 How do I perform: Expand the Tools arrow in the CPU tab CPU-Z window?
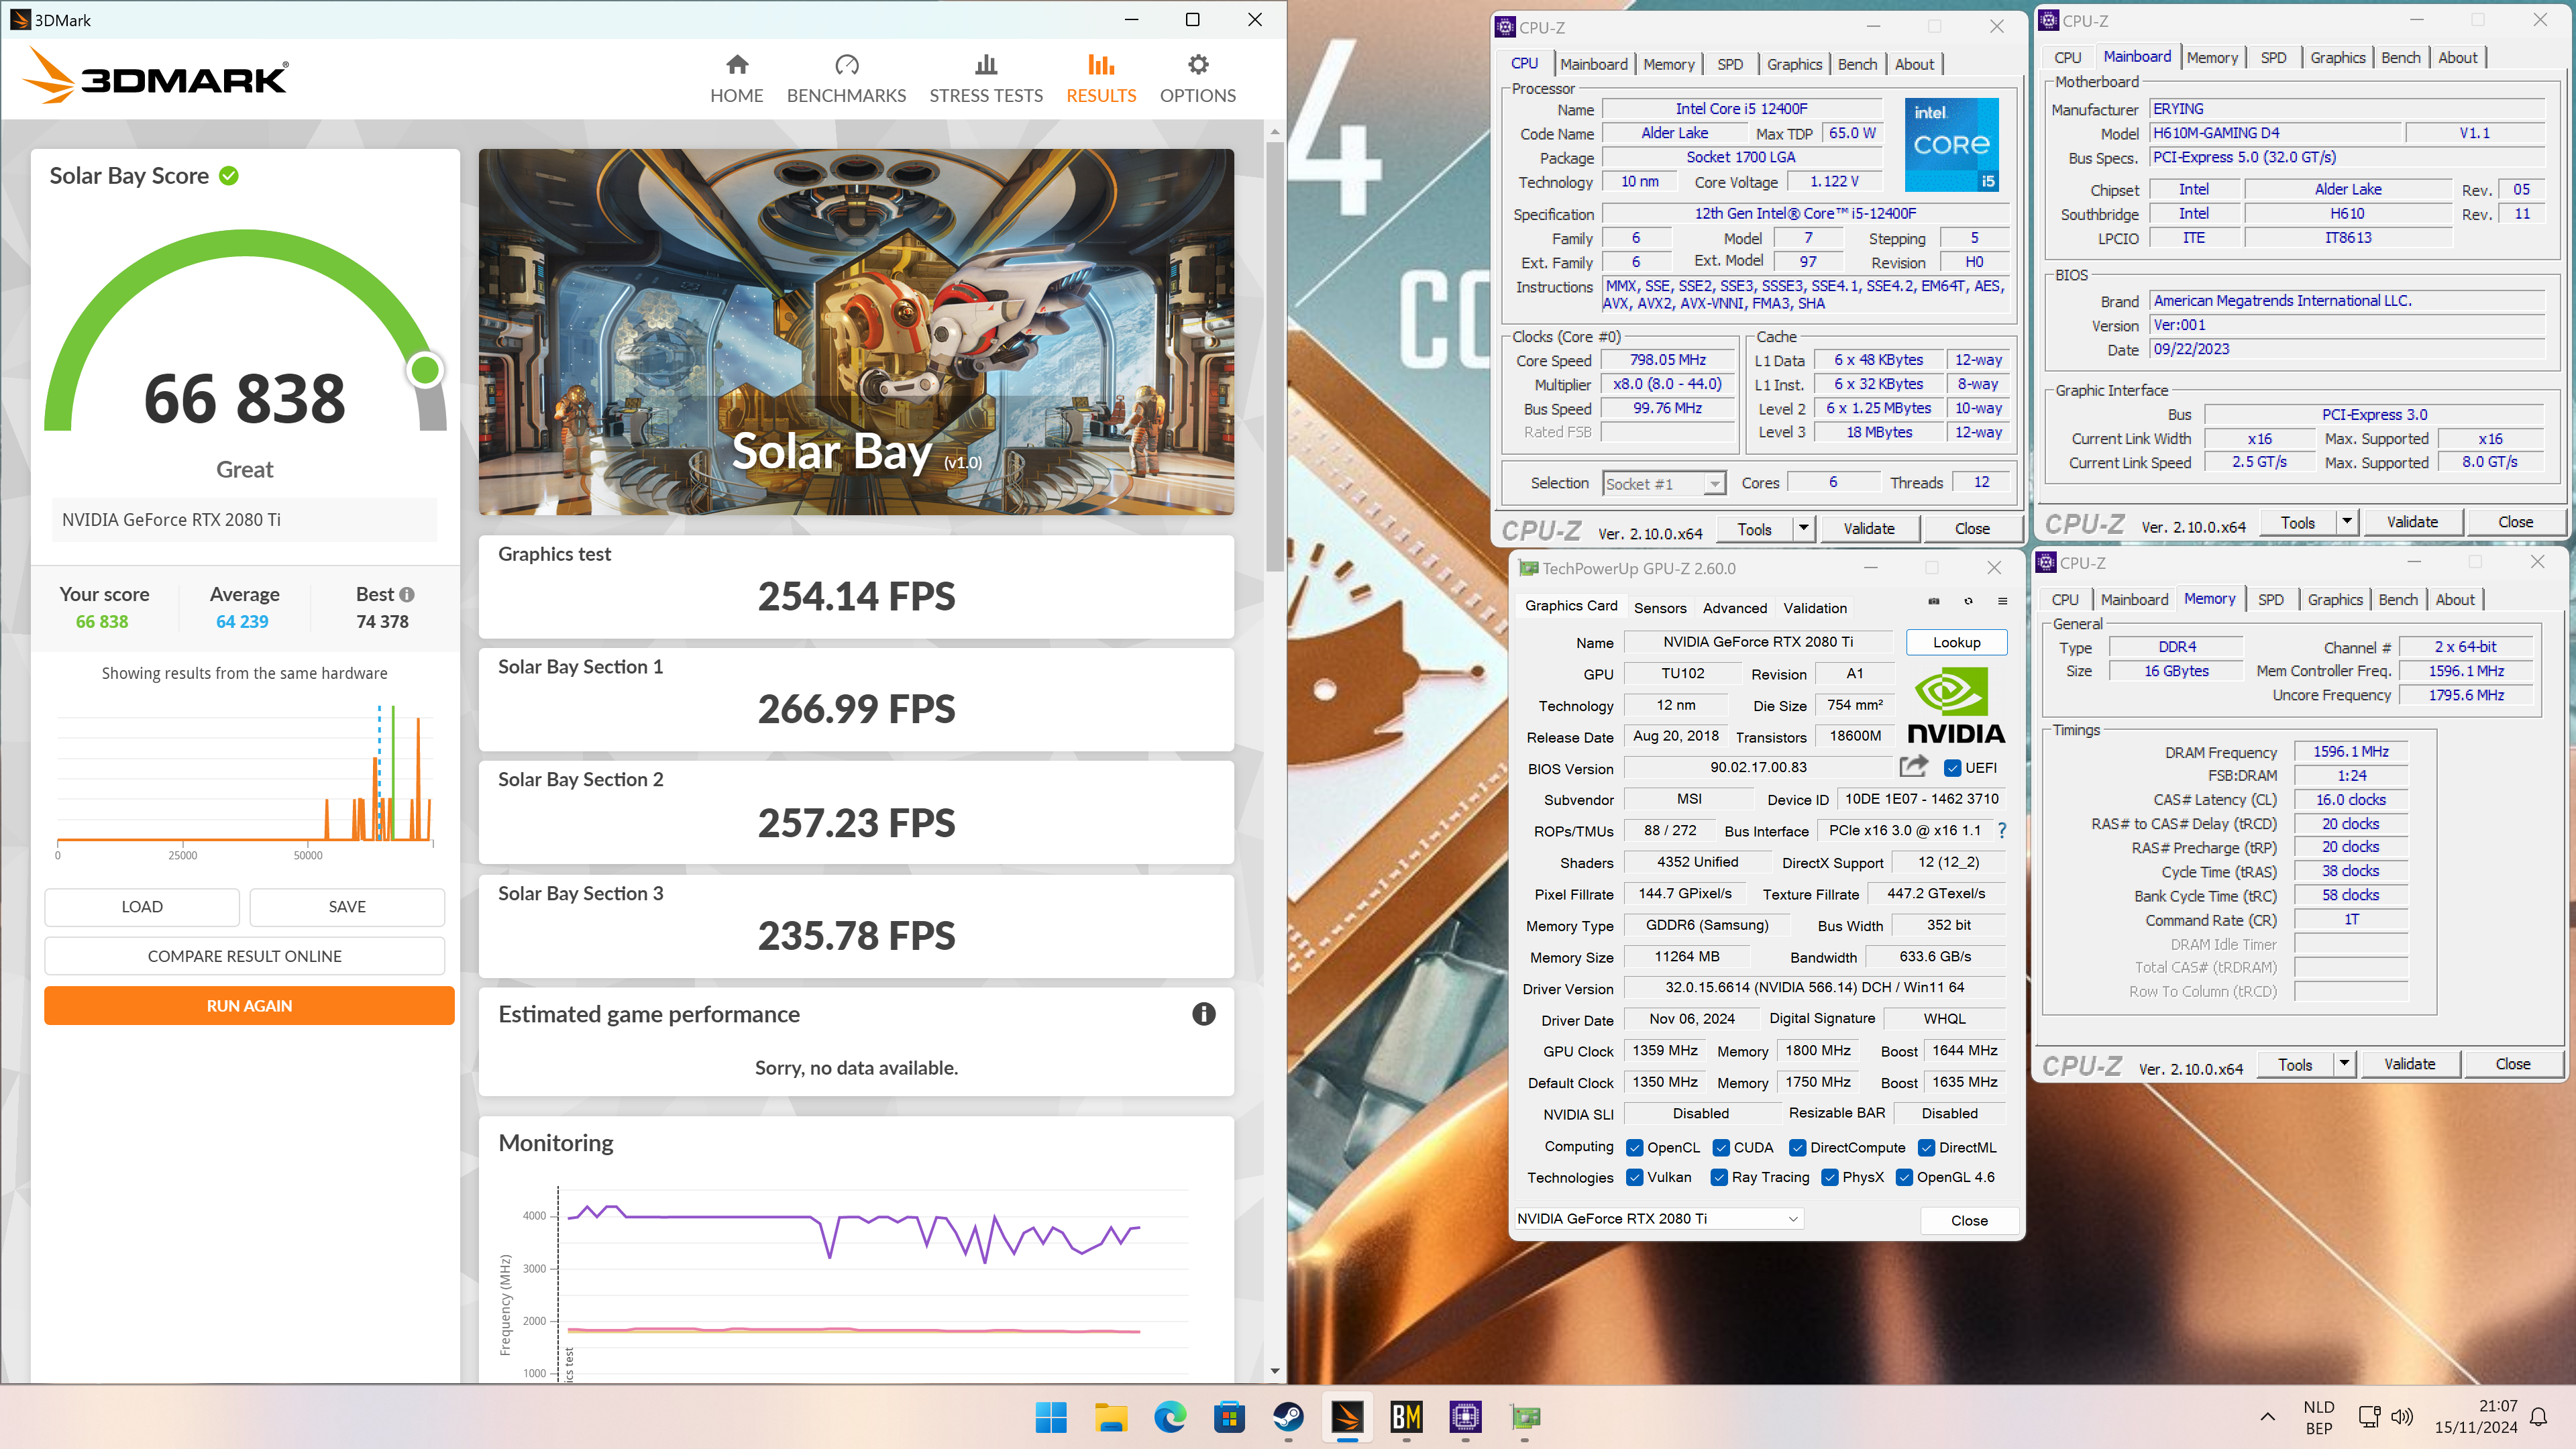point(1803,529)
